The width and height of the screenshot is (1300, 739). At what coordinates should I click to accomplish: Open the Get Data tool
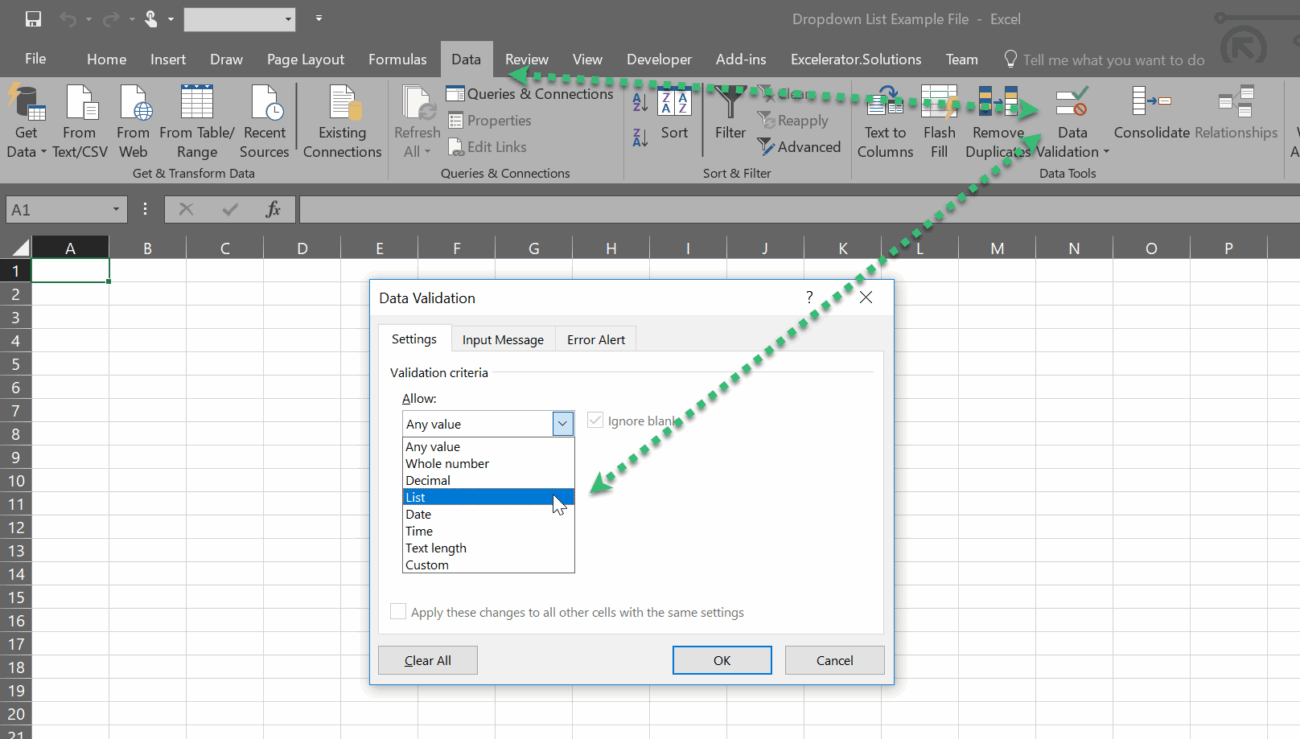(x=26, y=122)
